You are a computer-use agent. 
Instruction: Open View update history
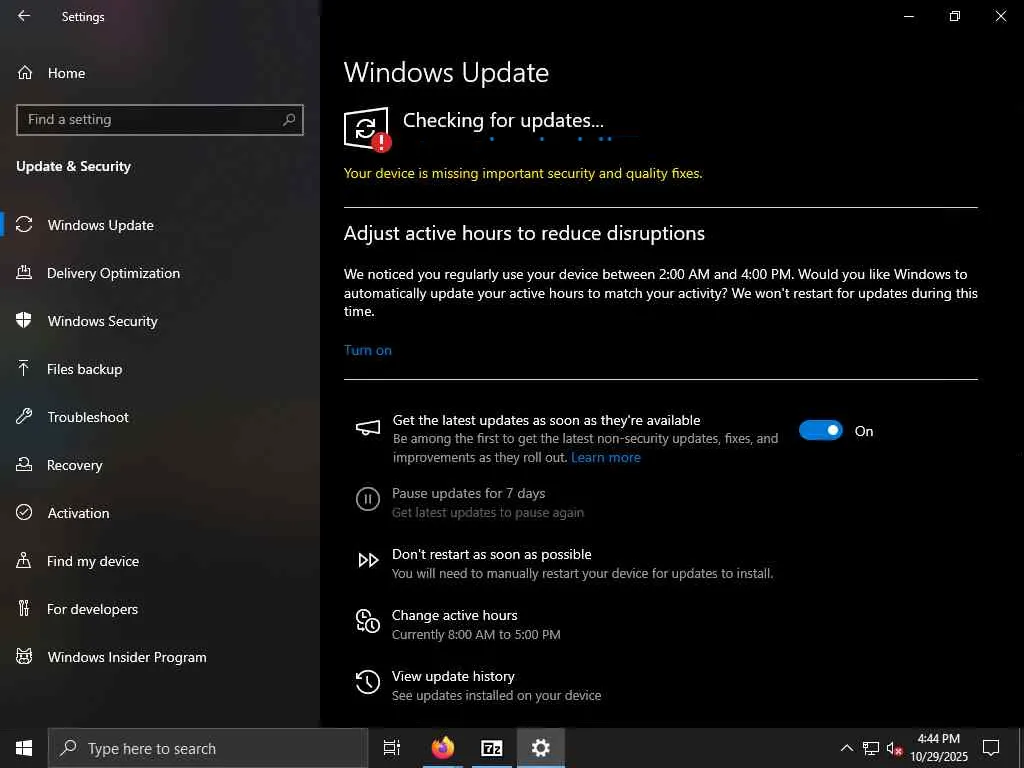point(453,676)
